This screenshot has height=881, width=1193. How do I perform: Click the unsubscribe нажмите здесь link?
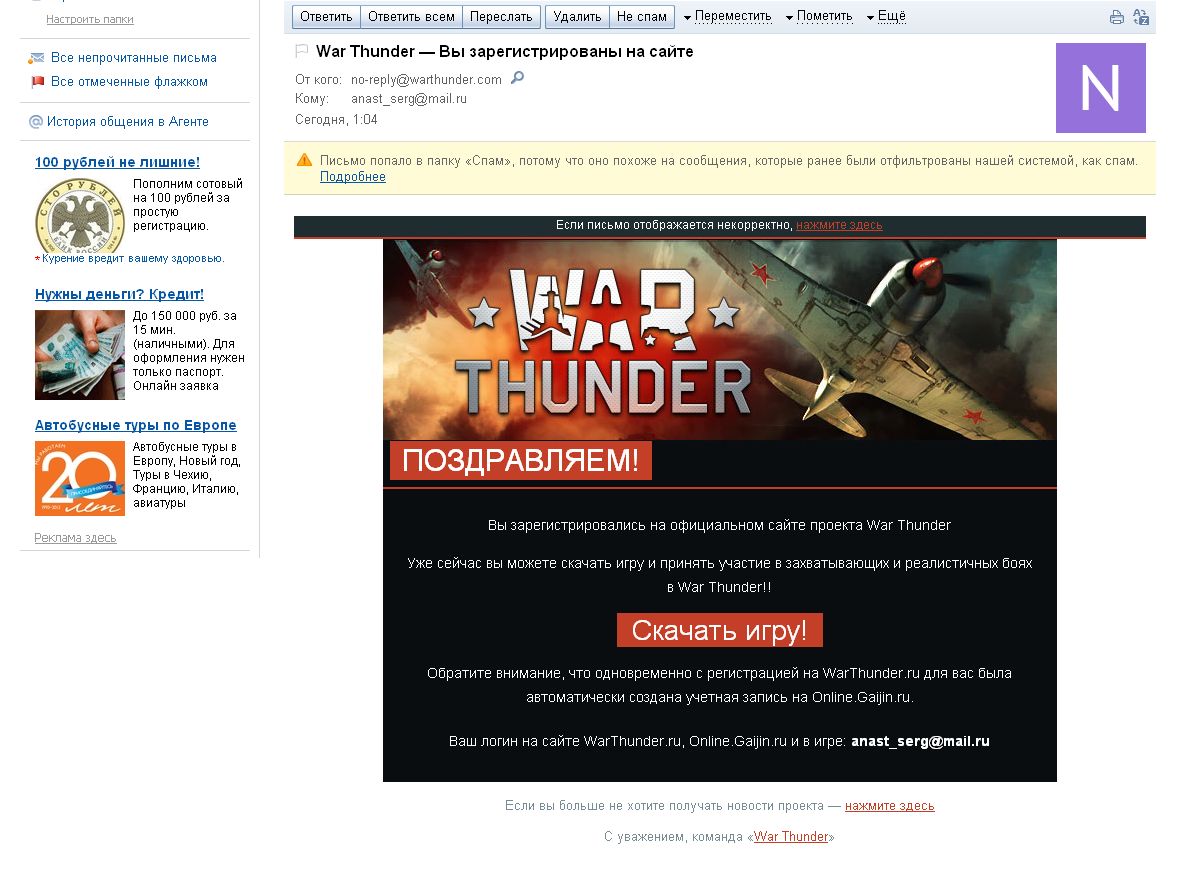pyautogui.click(x=889, y=806)
